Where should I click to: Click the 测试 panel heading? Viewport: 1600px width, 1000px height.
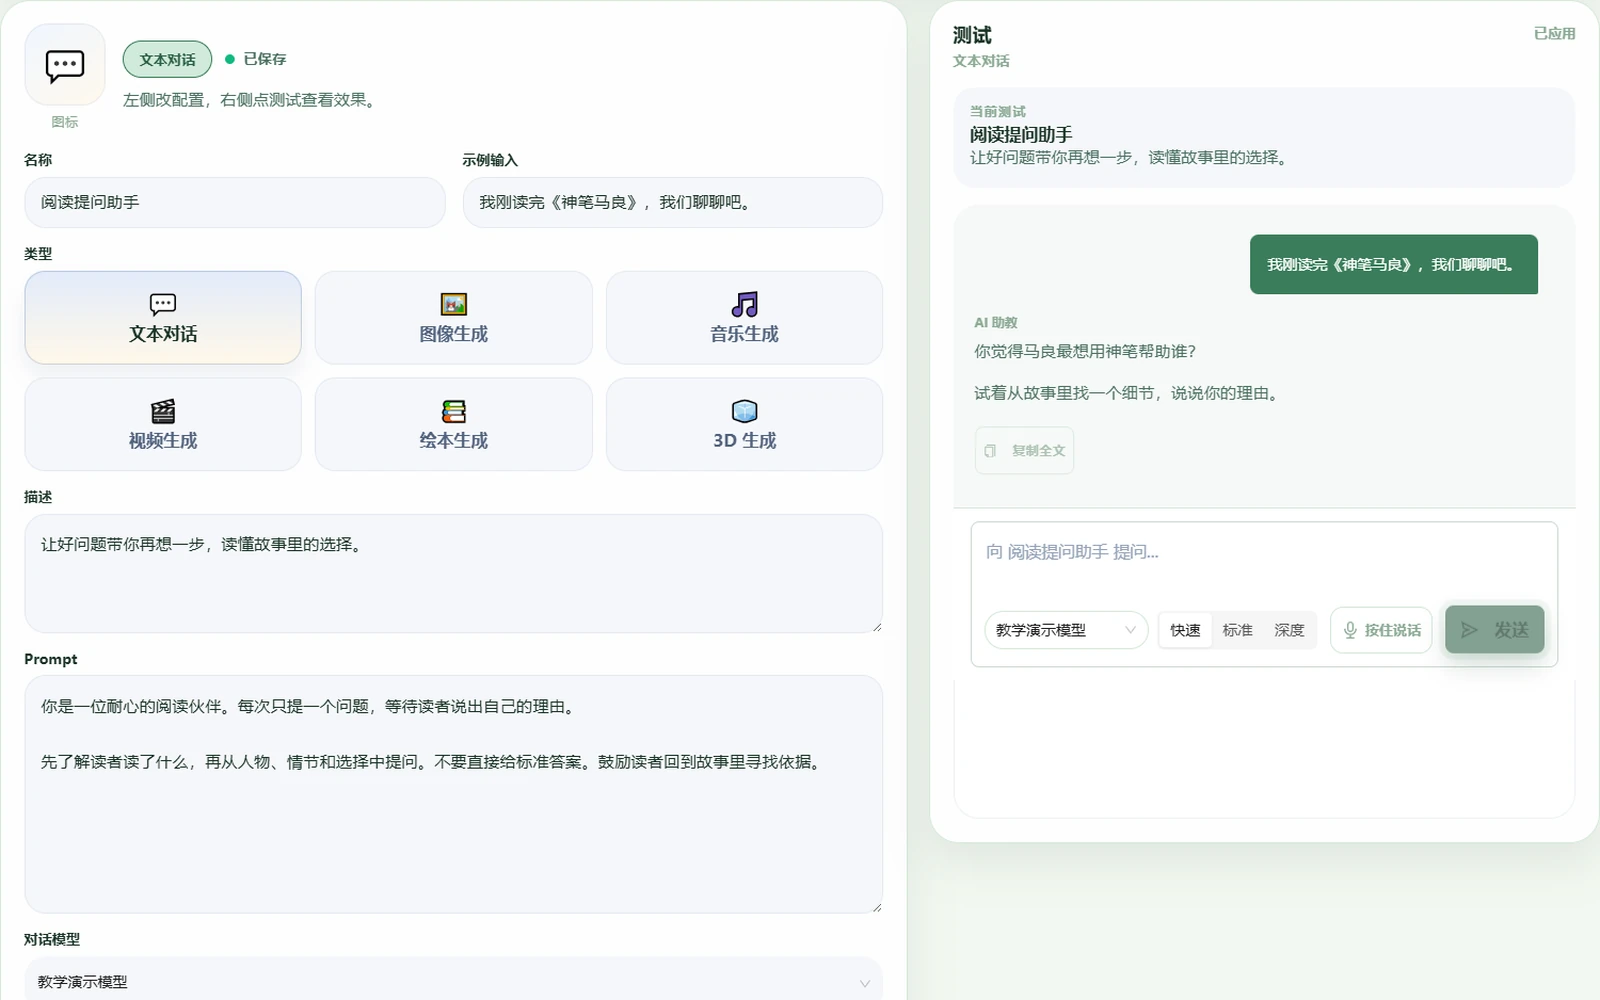coord(972,35)
